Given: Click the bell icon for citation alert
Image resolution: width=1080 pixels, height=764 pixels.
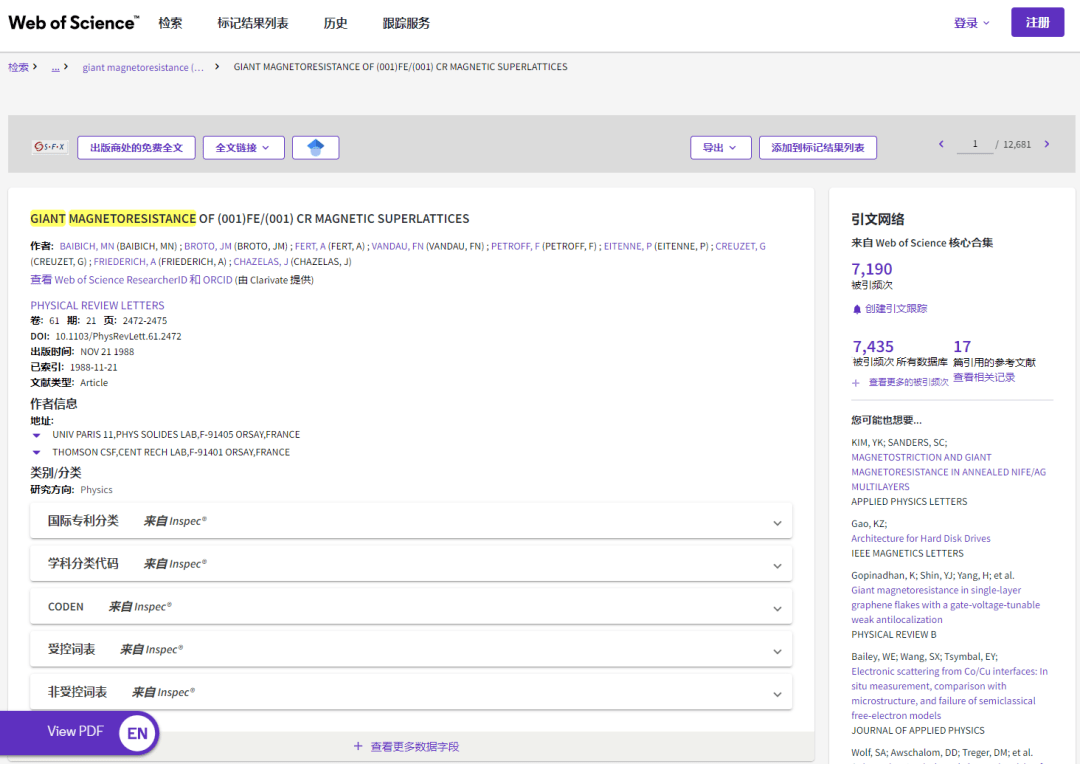Looking at the screenshot, I should (x=856, y=309).
